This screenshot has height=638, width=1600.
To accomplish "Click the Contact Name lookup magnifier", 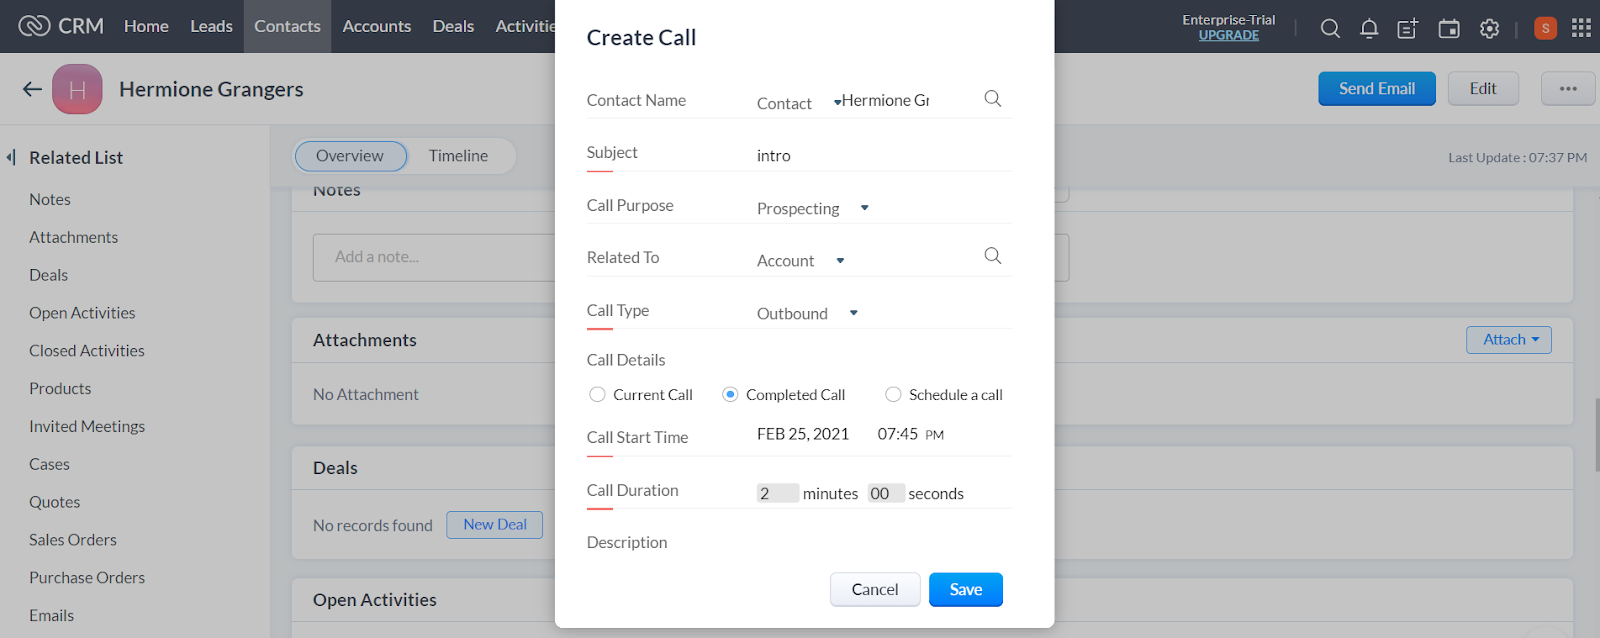I will coord(991,98).
